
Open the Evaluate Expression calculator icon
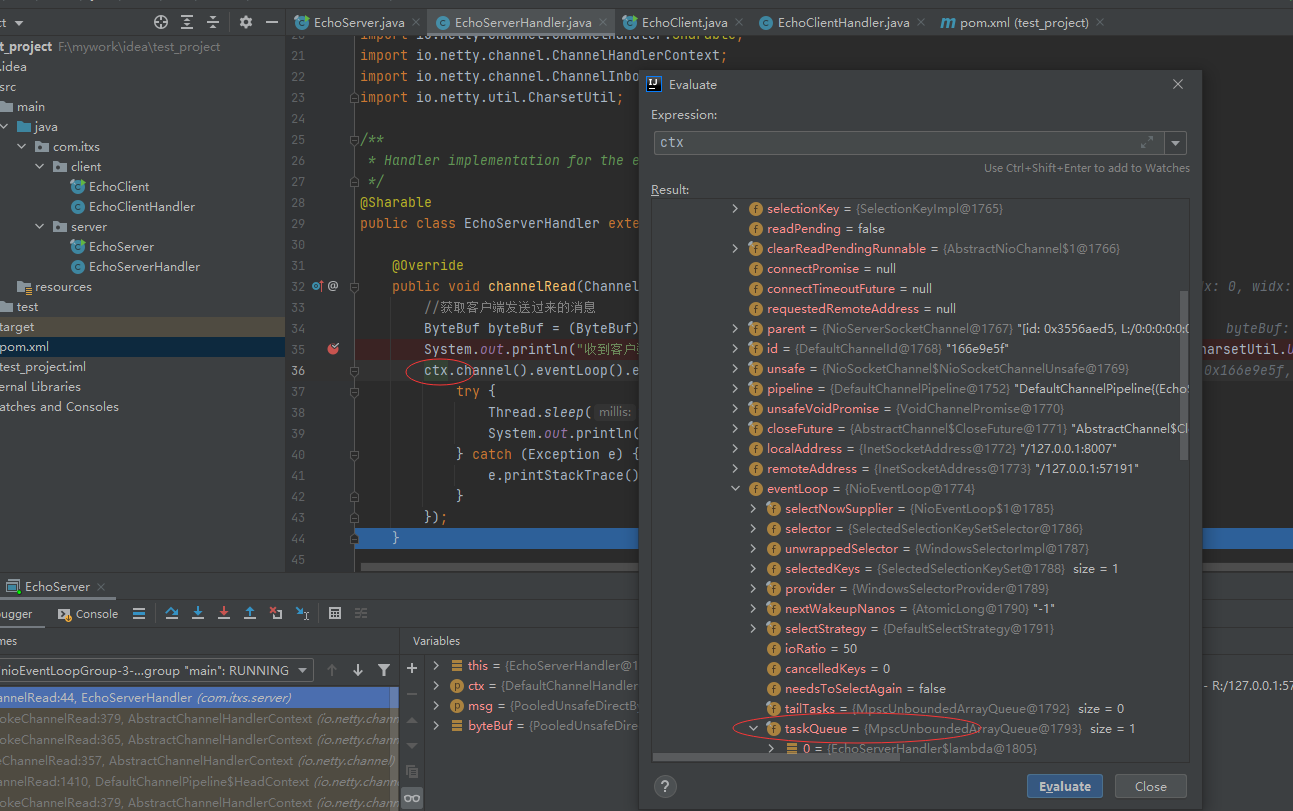coord(335,614)
